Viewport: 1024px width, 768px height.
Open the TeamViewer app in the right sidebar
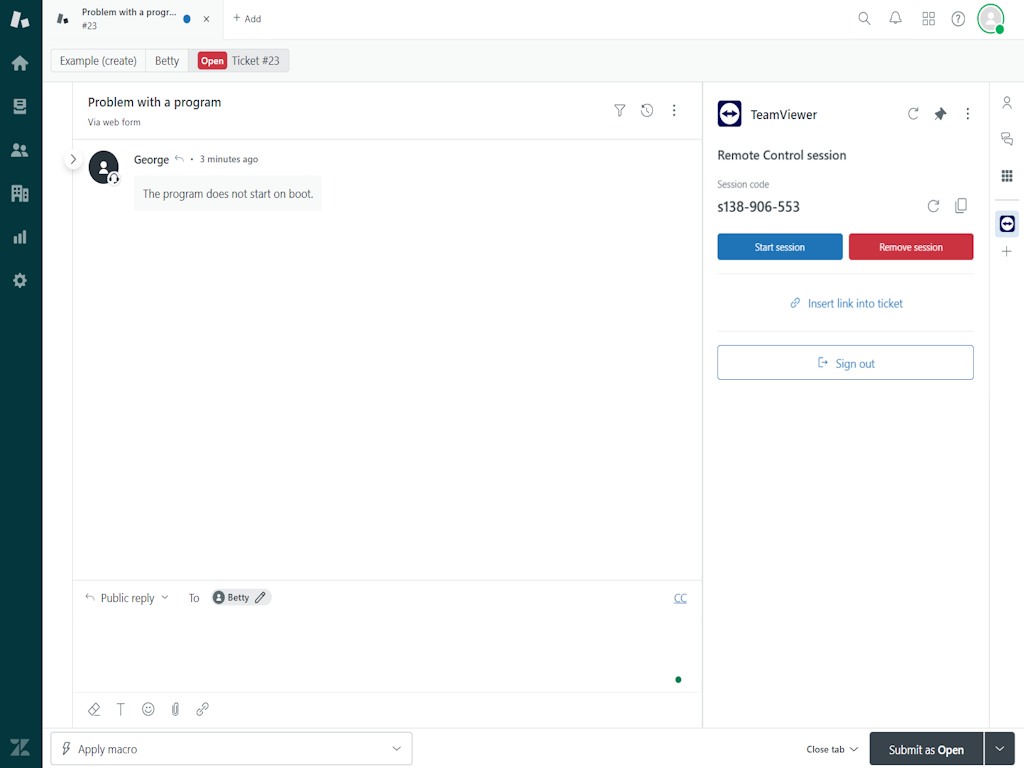[1007, 224]
